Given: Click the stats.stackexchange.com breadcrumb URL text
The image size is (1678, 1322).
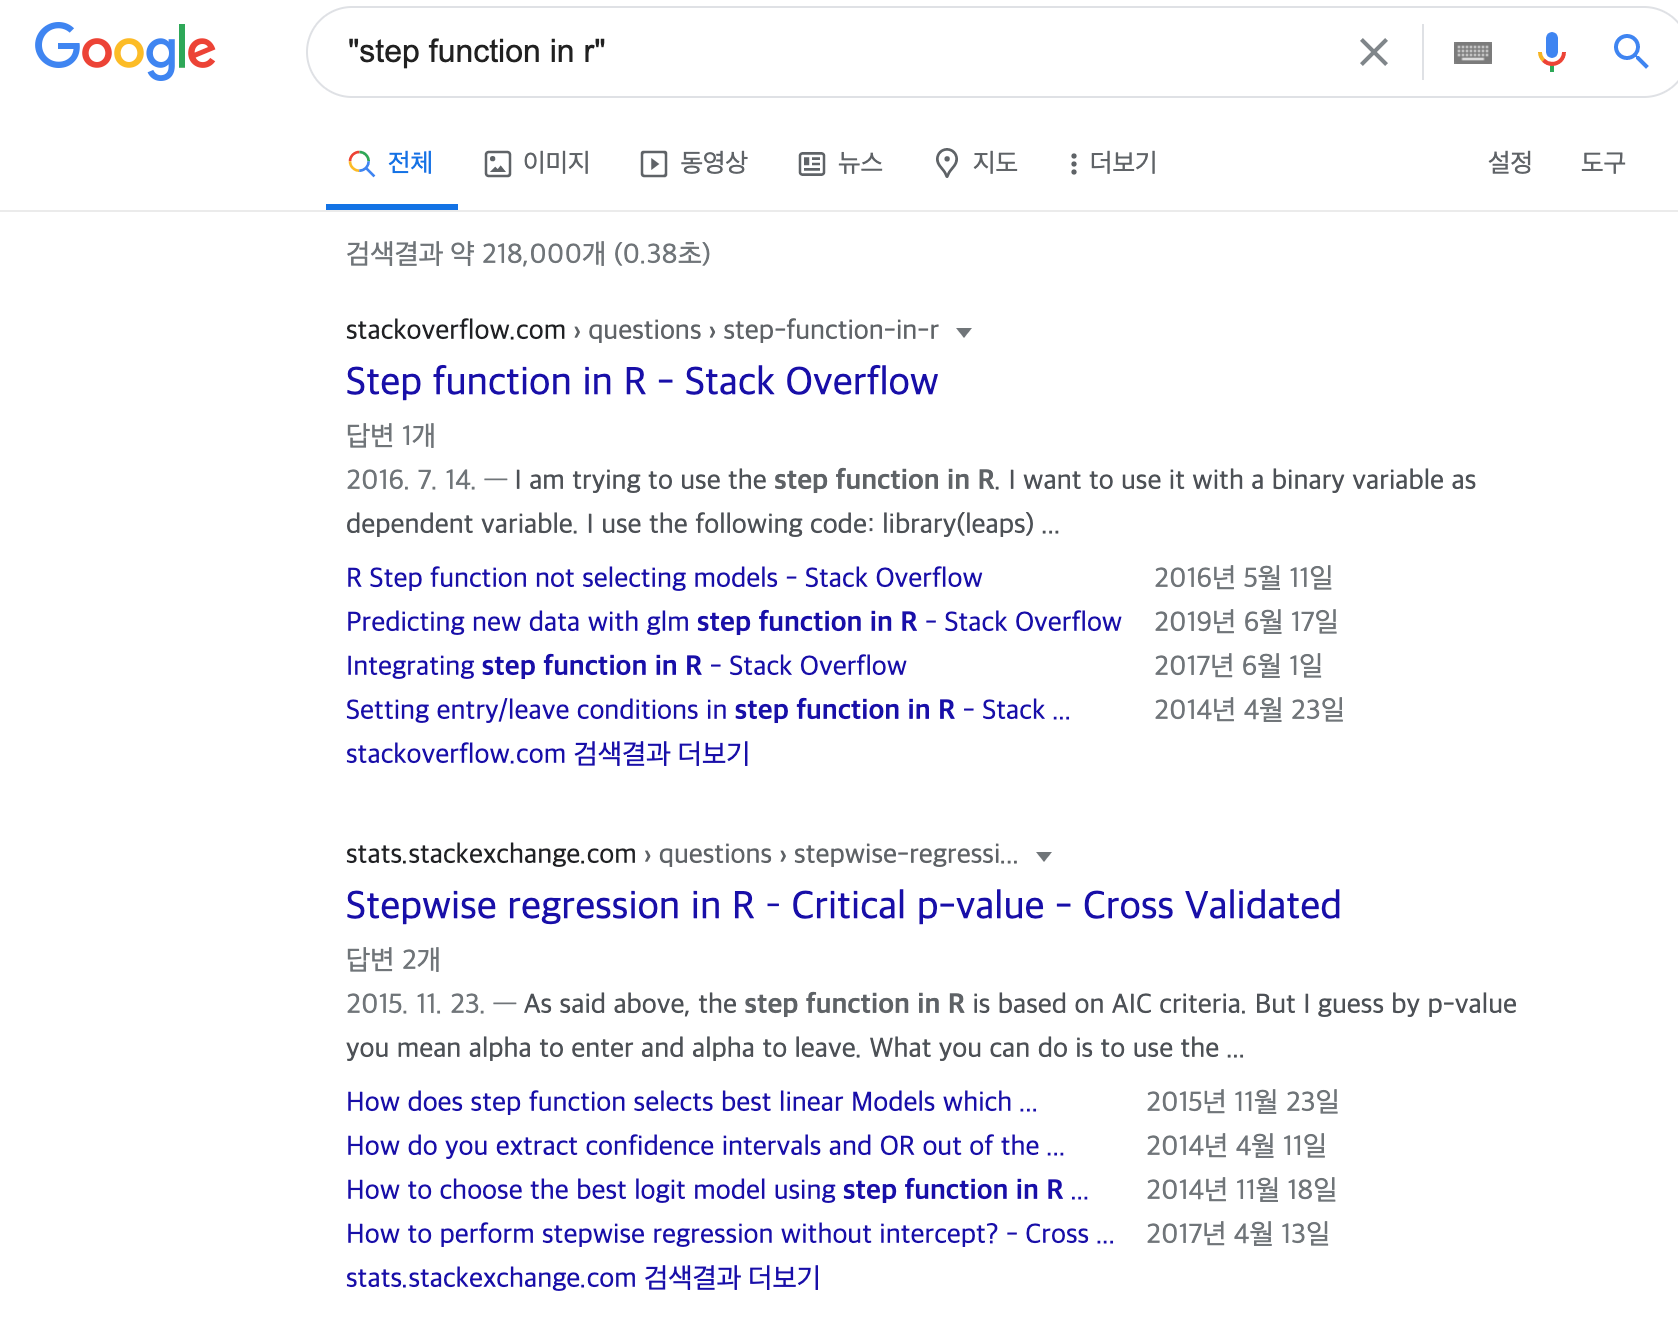Looking at the screenshot, I should click(682, 854).
